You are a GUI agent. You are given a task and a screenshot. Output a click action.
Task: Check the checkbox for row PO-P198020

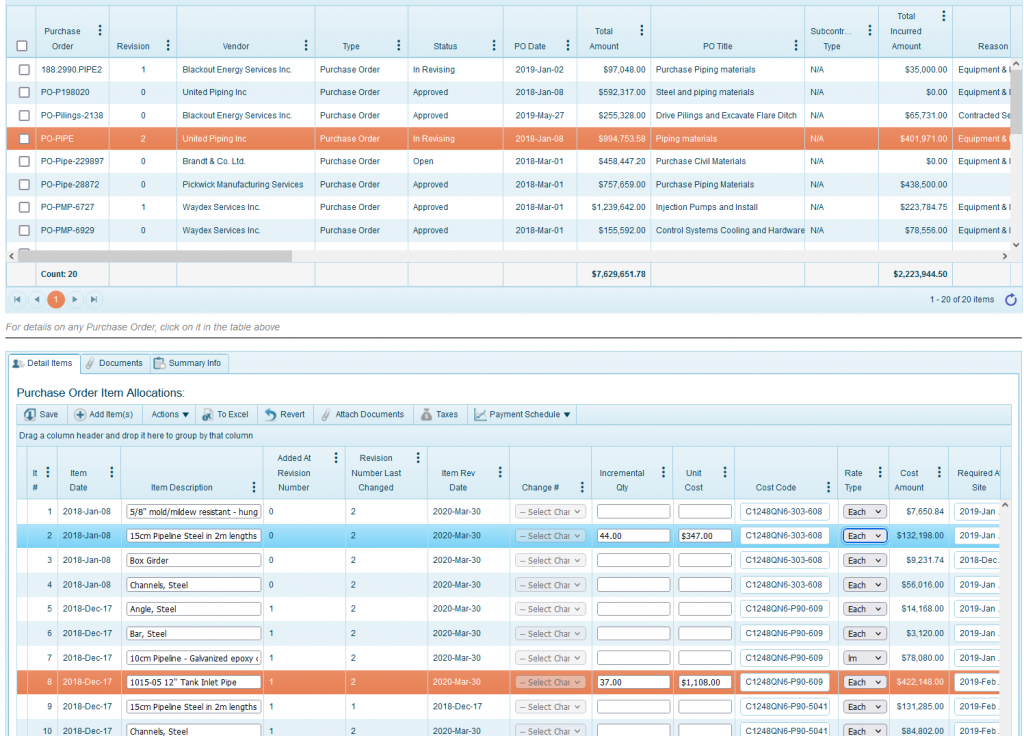[22, 92]
